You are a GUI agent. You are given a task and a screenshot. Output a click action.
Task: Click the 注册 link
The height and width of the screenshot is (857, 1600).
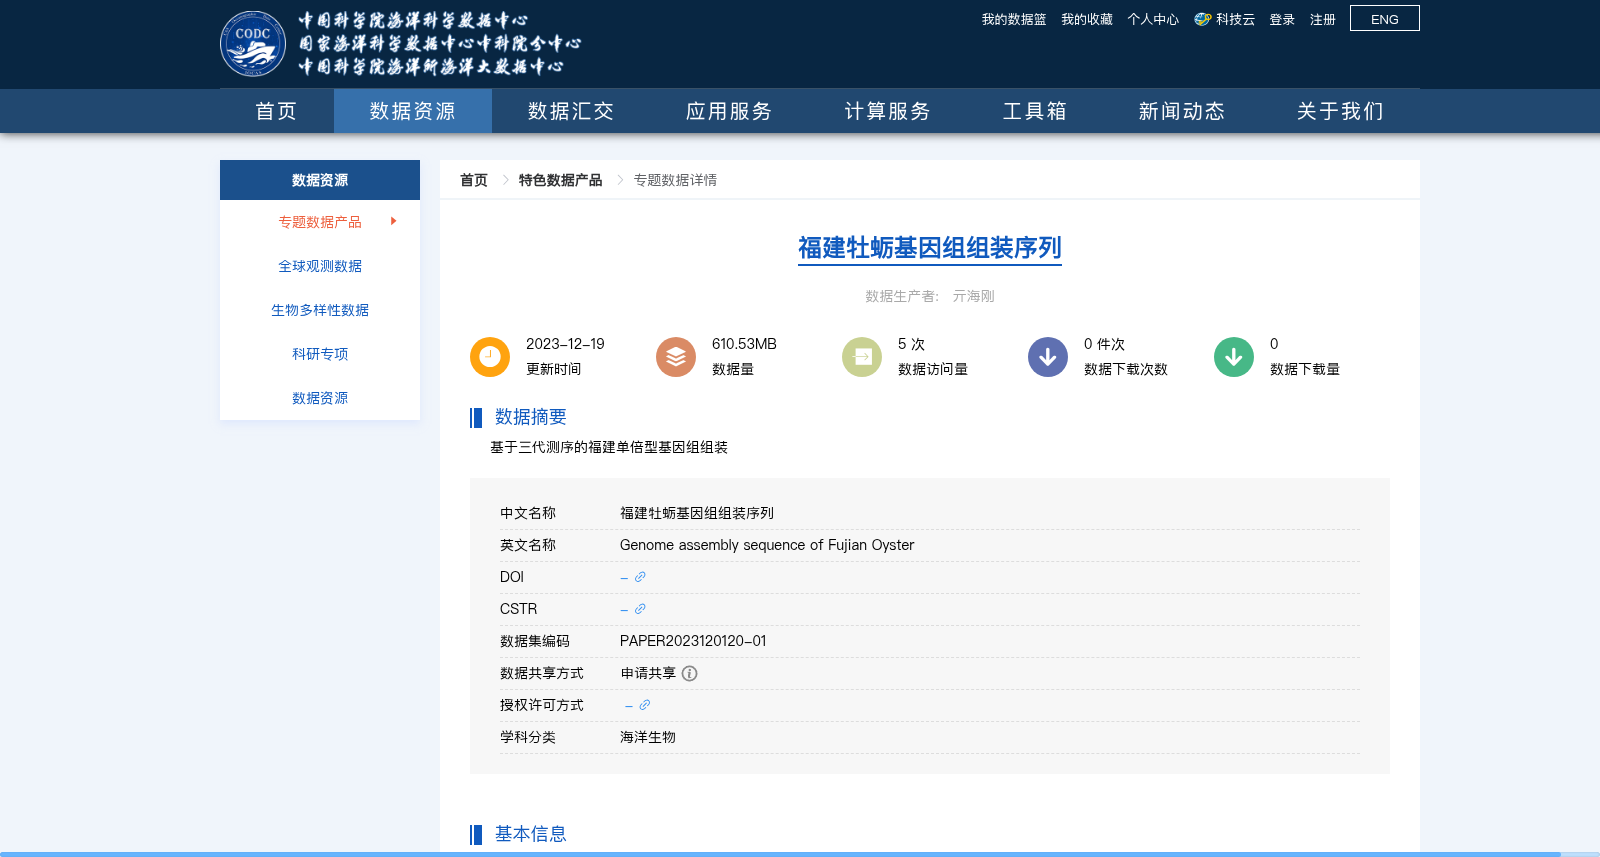coord(1323,19)
